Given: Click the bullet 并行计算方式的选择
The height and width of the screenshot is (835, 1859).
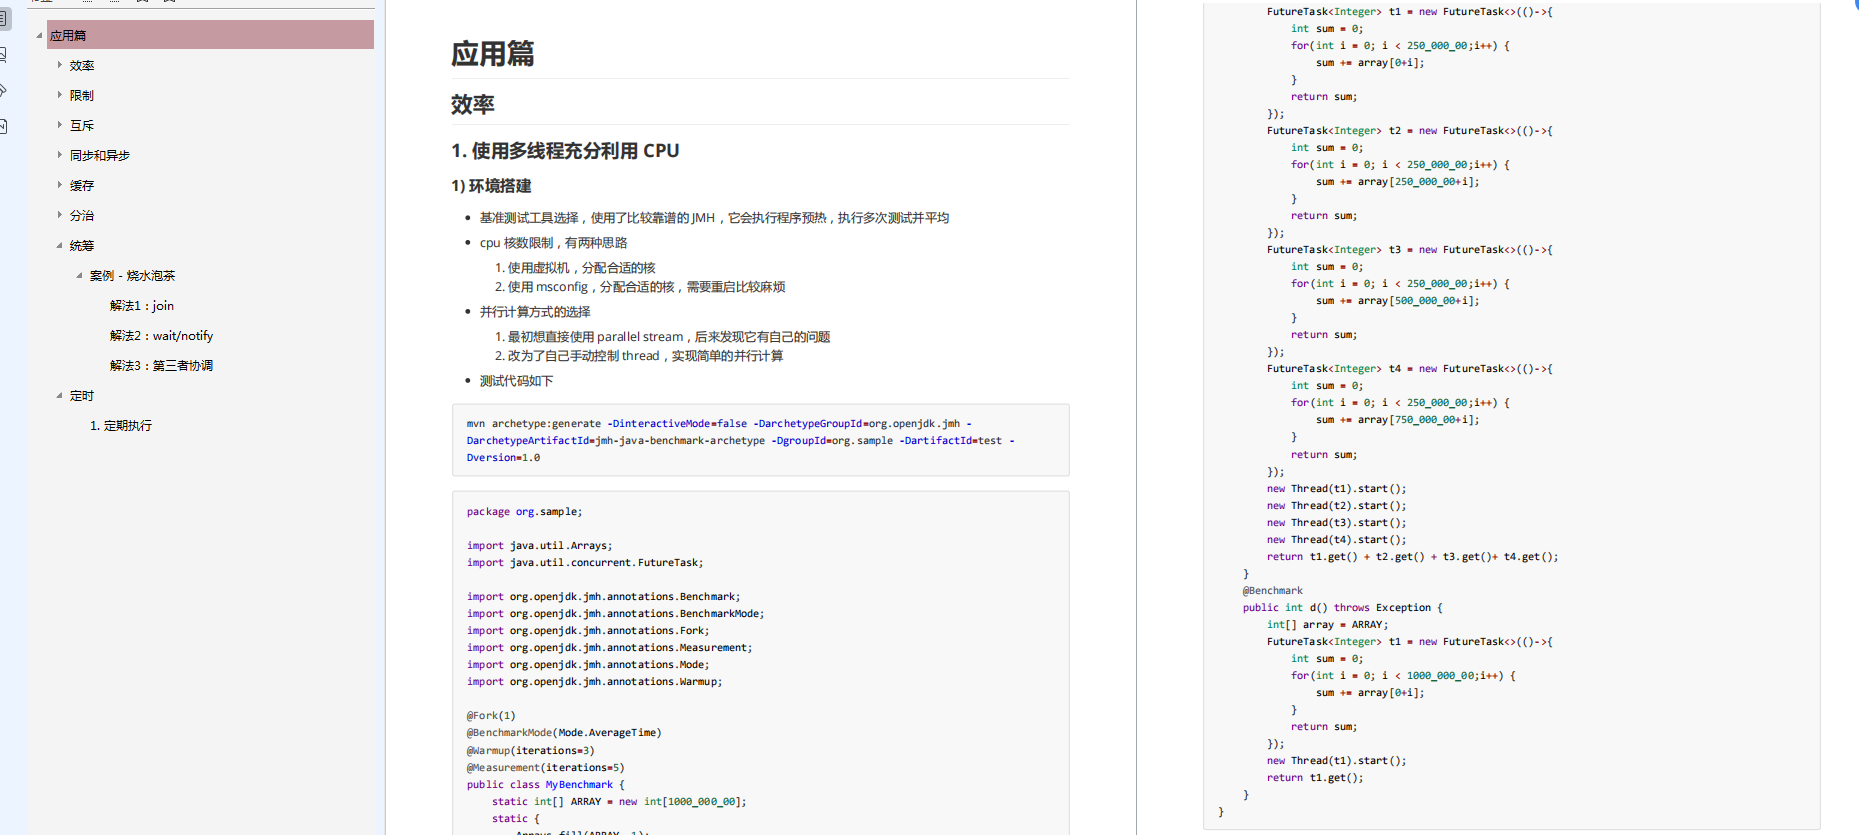Looking at the screenshot, I should 535,311.
